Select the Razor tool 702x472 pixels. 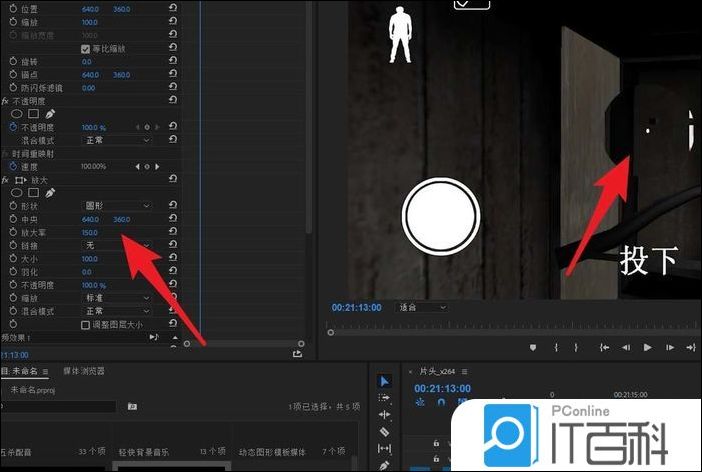tap(384, 432)
